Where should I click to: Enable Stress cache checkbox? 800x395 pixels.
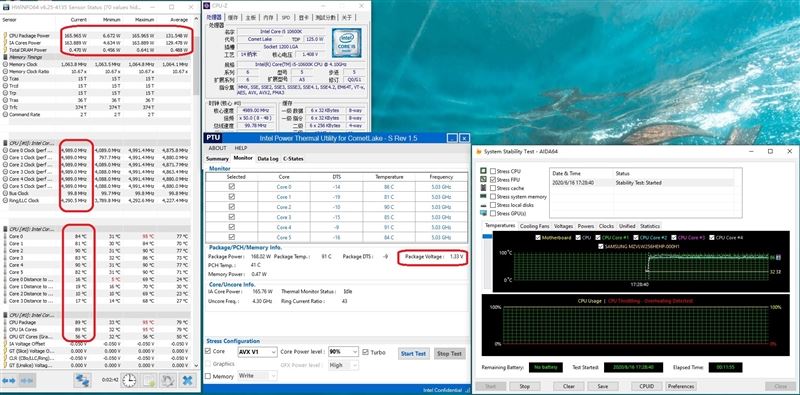click(x=493, y=188)
